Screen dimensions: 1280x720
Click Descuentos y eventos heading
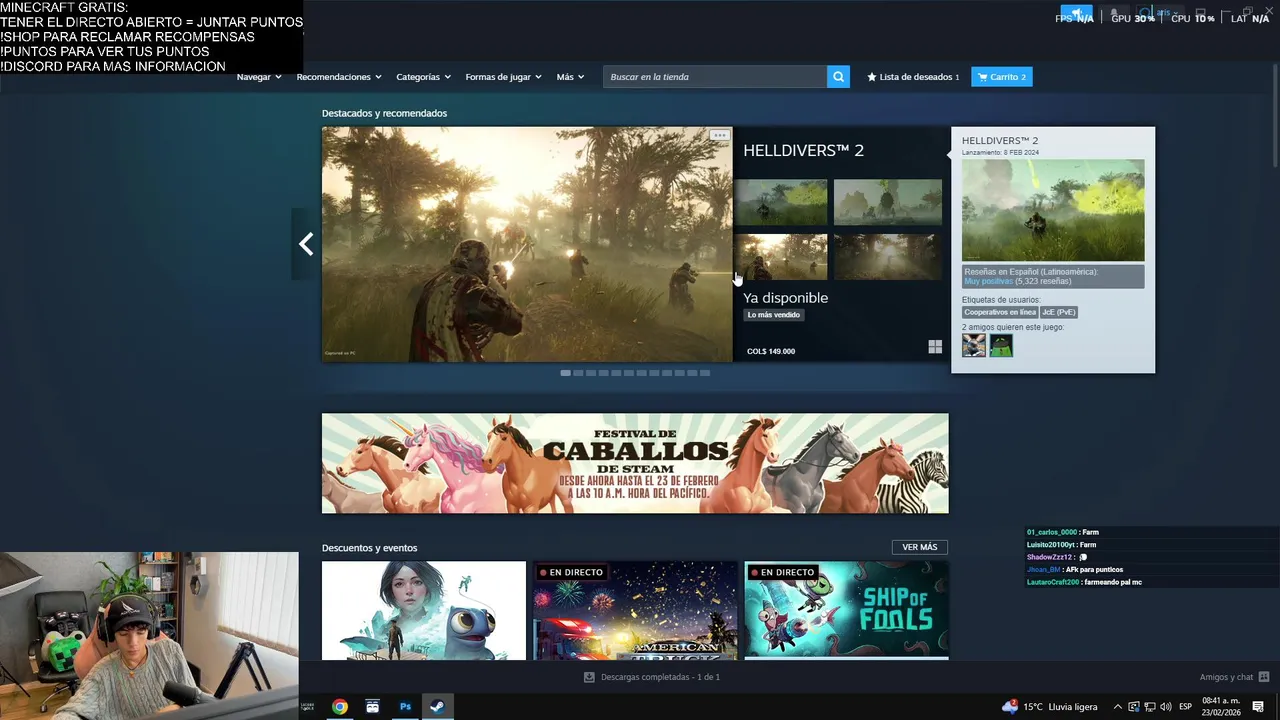coord(370,548)
